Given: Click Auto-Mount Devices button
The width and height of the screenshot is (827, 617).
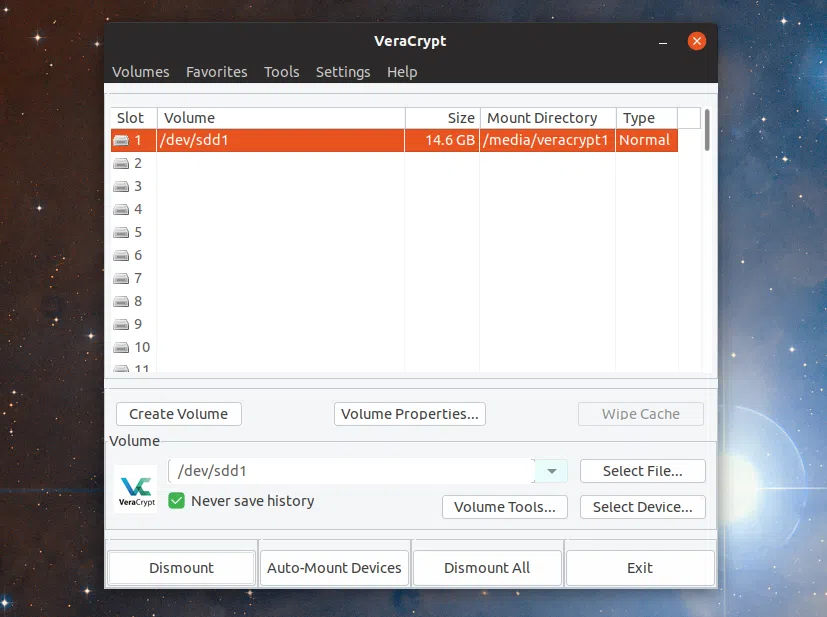Looking at the screenshot, I should click(x=334, y=568).
